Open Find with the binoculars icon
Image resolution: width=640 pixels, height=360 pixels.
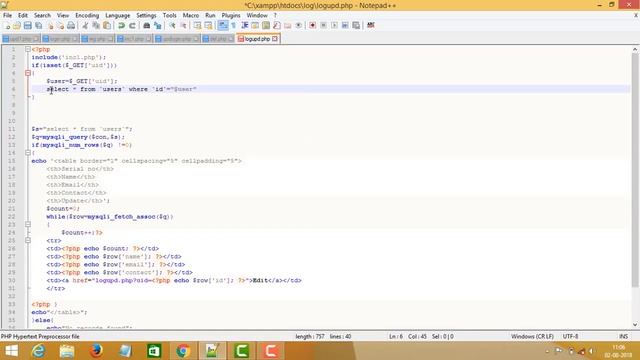click(x=146, y=25)
